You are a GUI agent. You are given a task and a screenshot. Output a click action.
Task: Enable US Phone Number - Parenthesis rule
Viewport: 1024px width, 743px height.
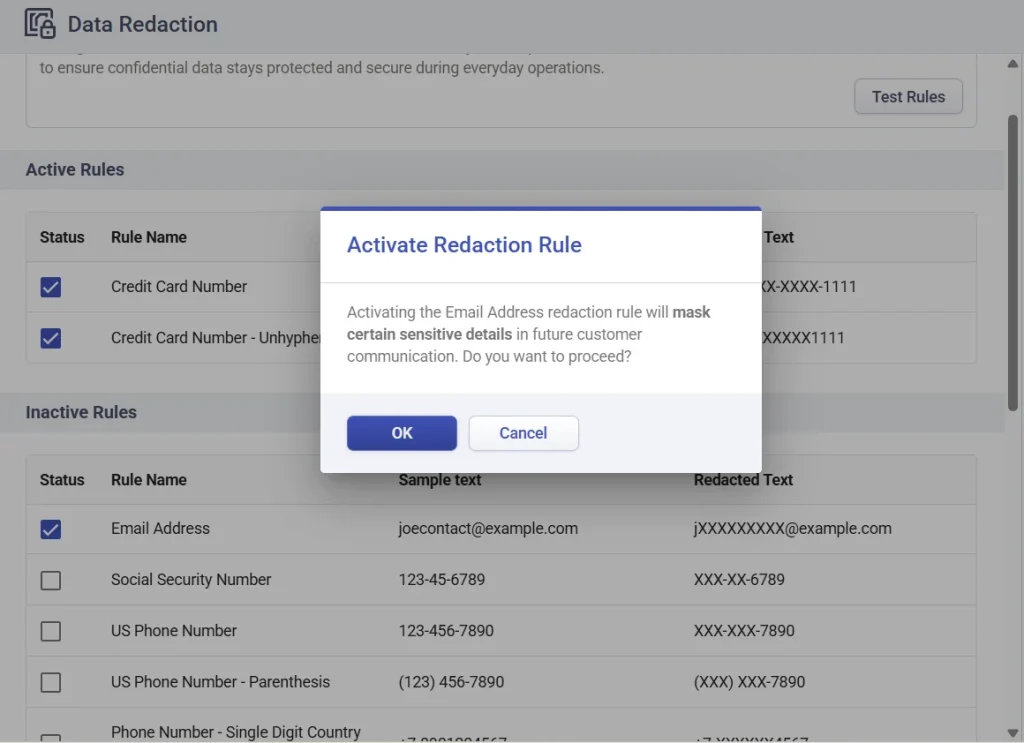coord(51,682)
